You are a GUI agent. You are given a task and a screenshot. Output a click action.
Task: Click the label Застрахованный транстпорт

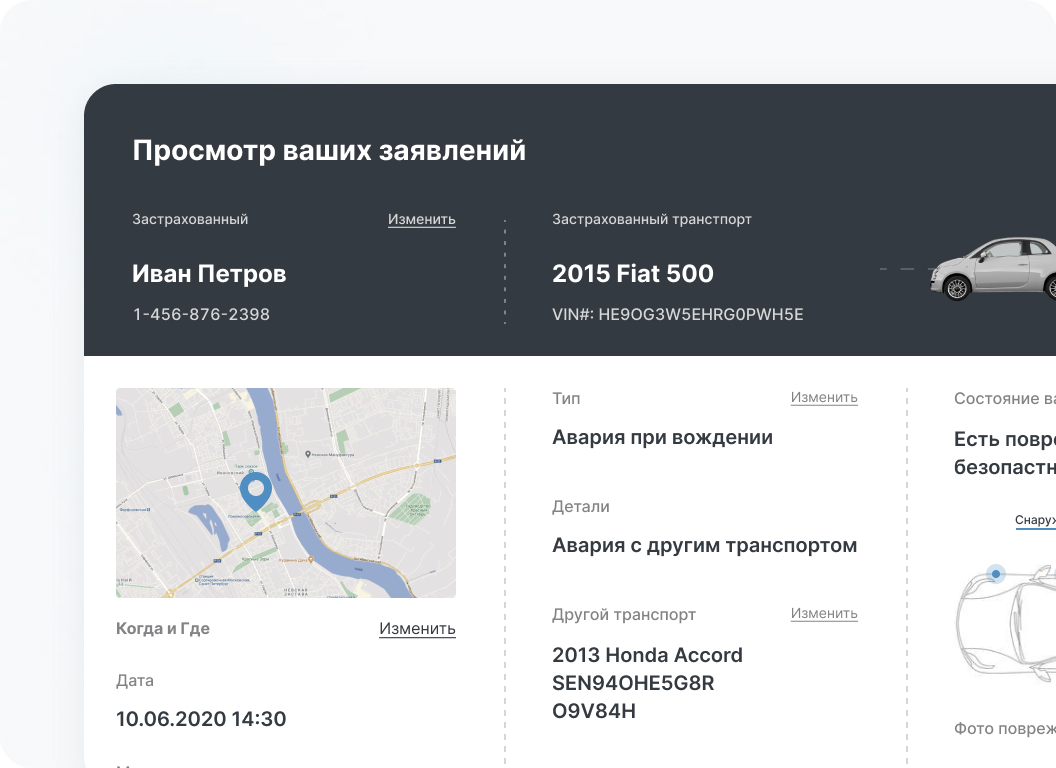(651, 219)
